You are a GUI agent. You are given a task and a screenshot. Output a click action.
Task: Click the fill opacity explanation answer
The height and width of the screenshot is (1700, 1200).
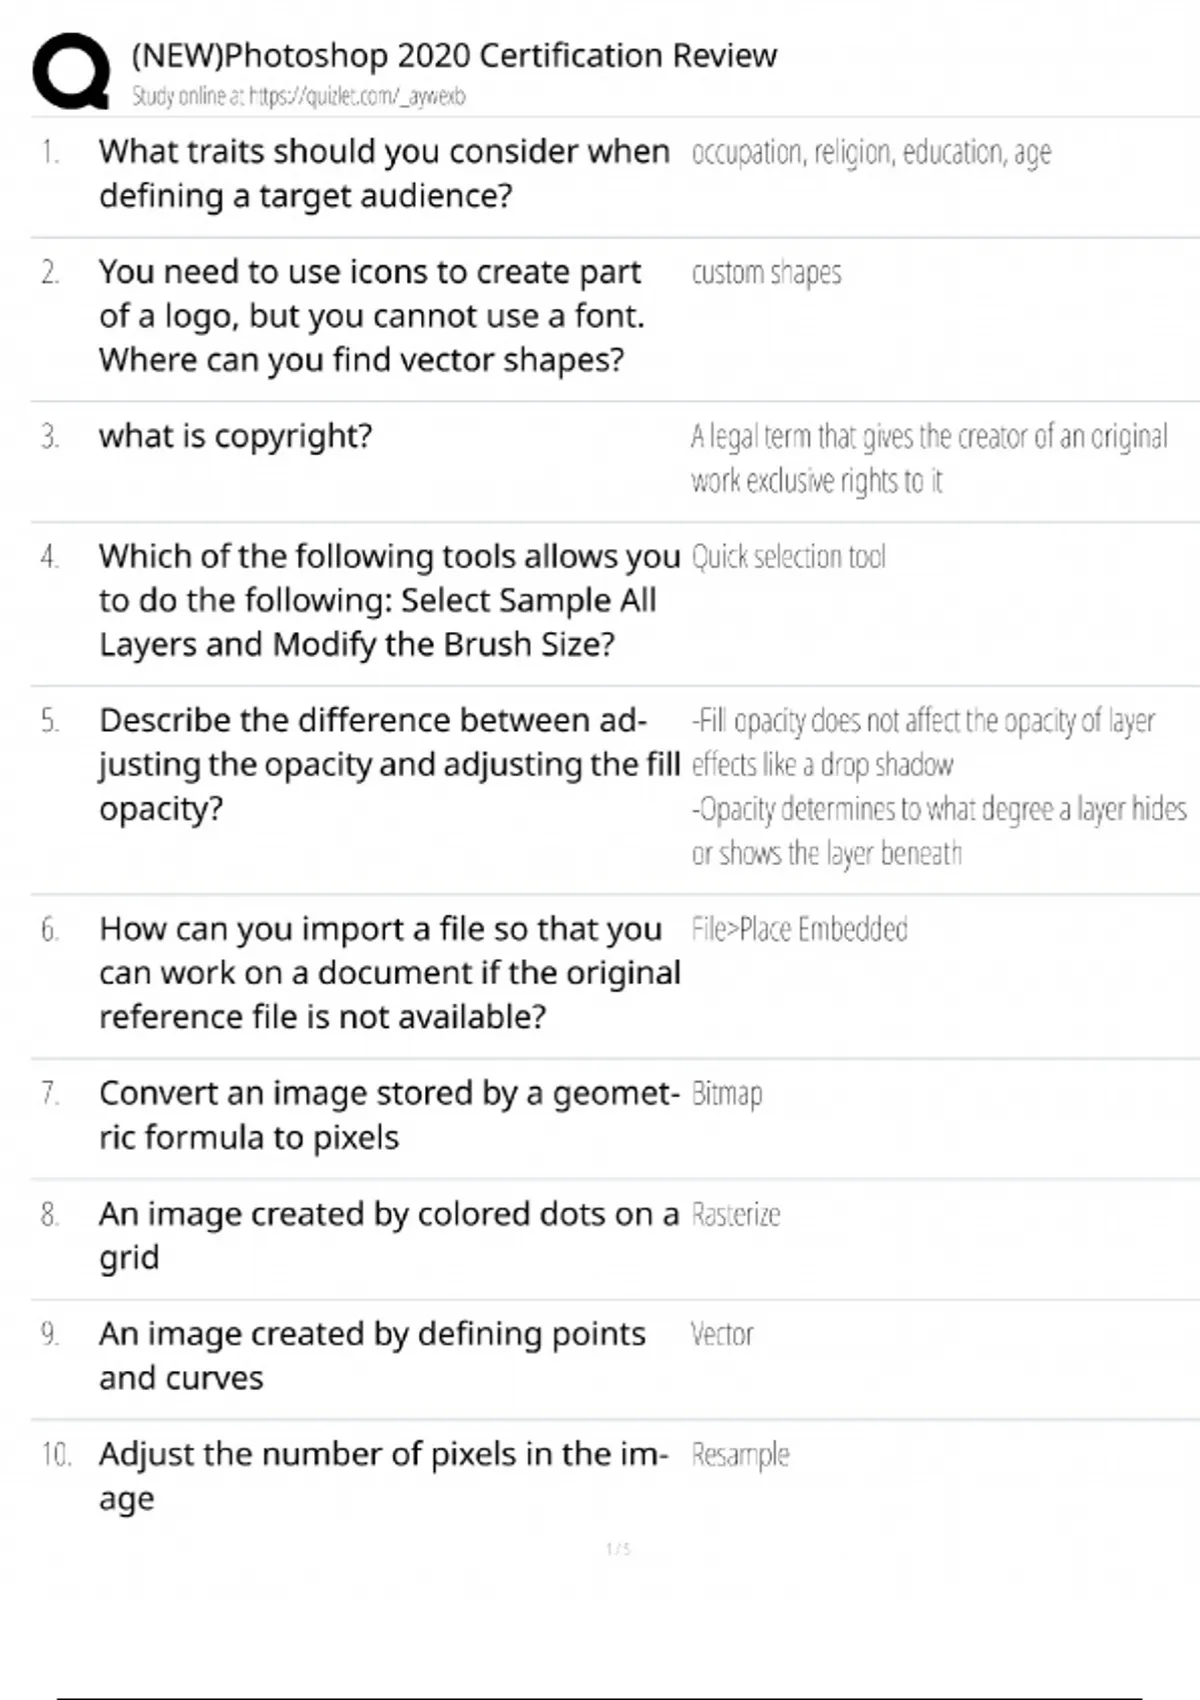tap(938, 786)
